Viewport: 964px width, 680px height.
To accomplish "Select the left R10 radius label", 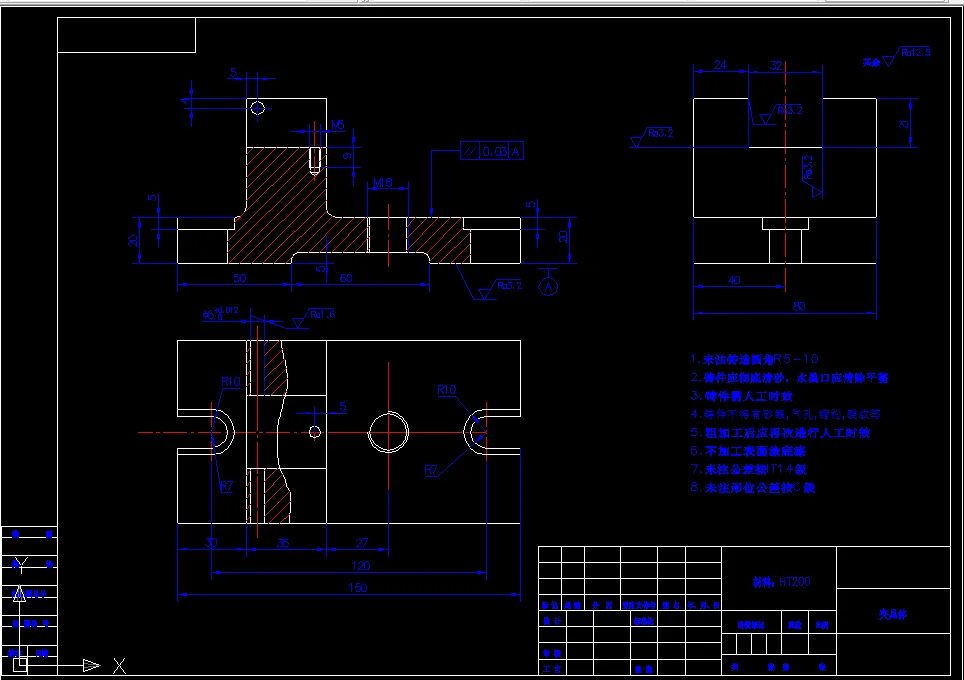I will (x=231, y=381).
